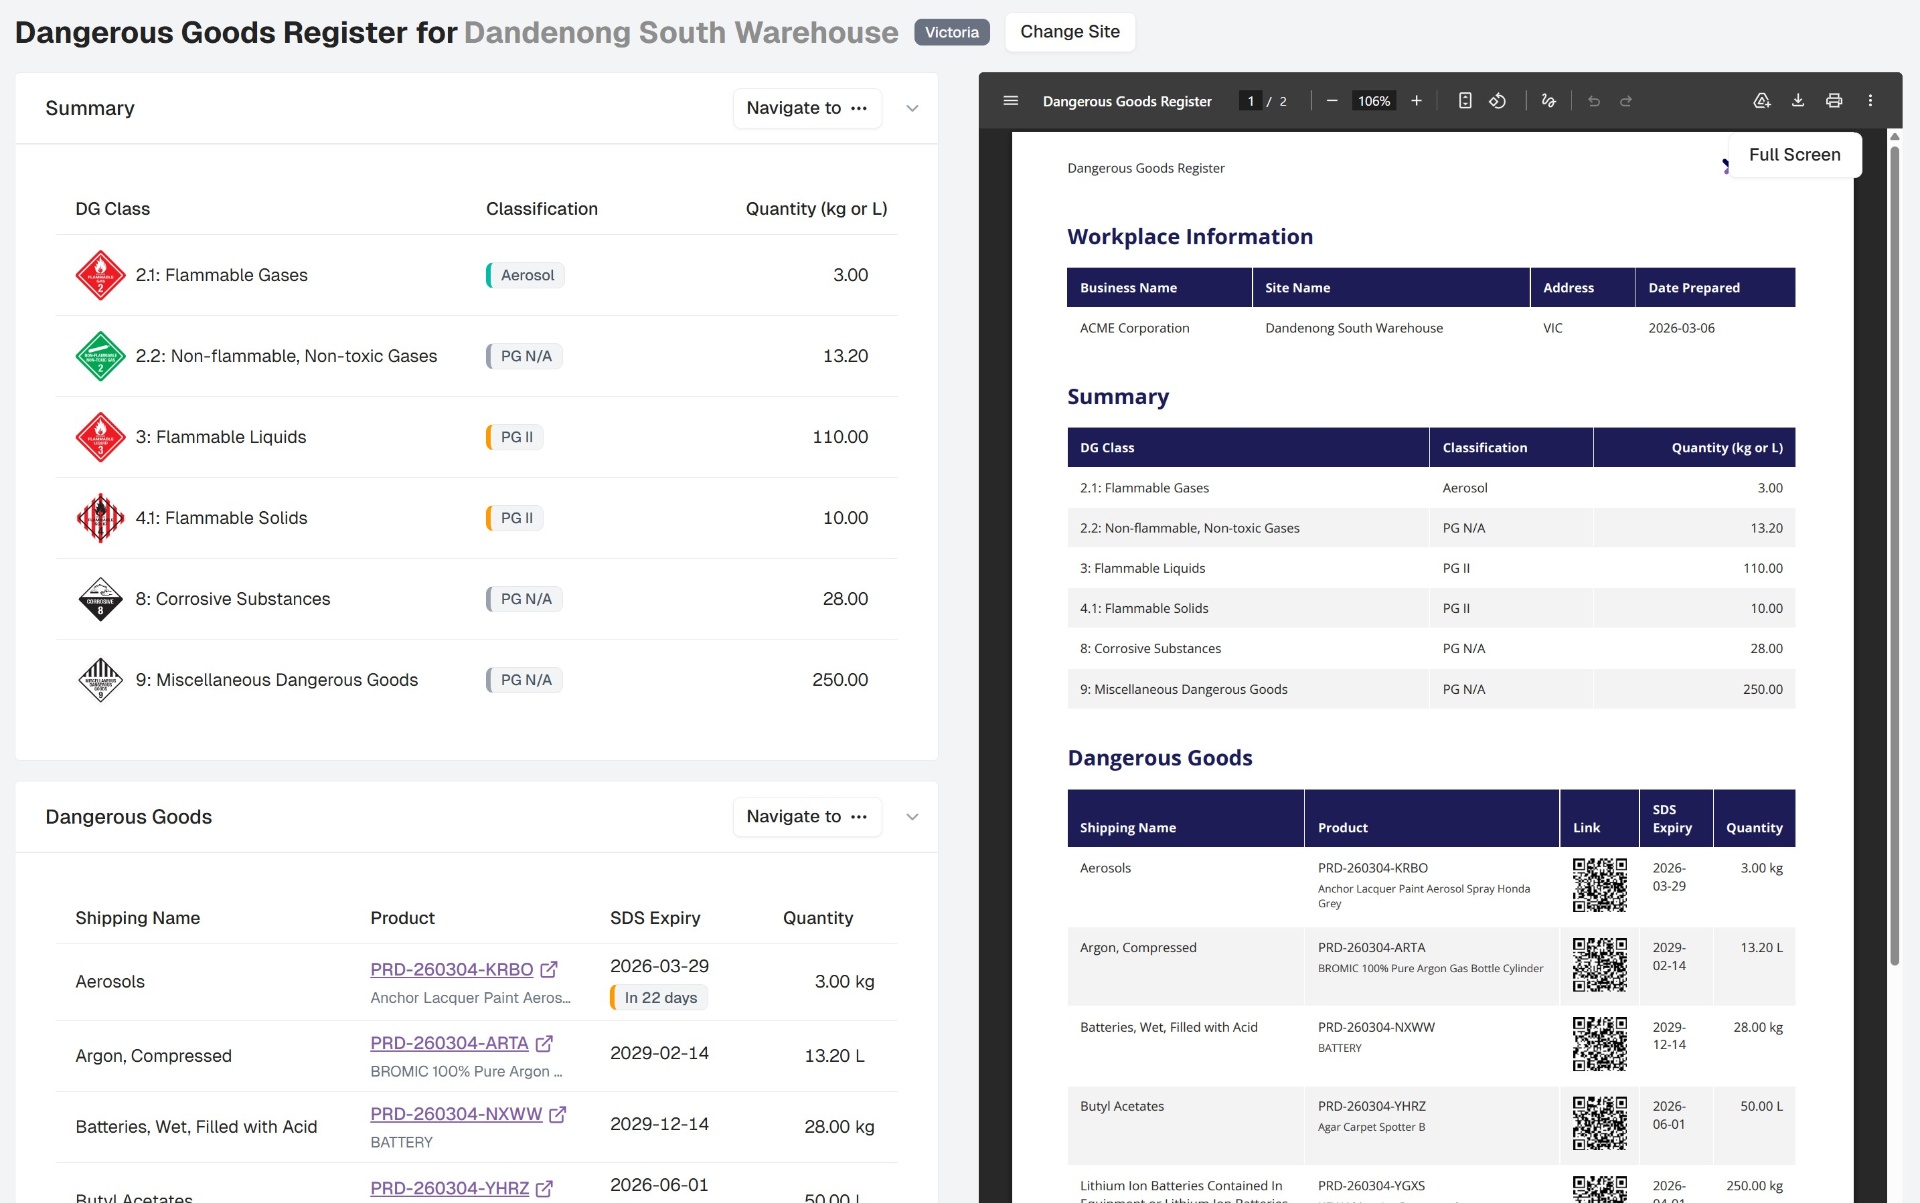
Task: Activate the PDF draw annotation tool
Action: coord(1548,101)
